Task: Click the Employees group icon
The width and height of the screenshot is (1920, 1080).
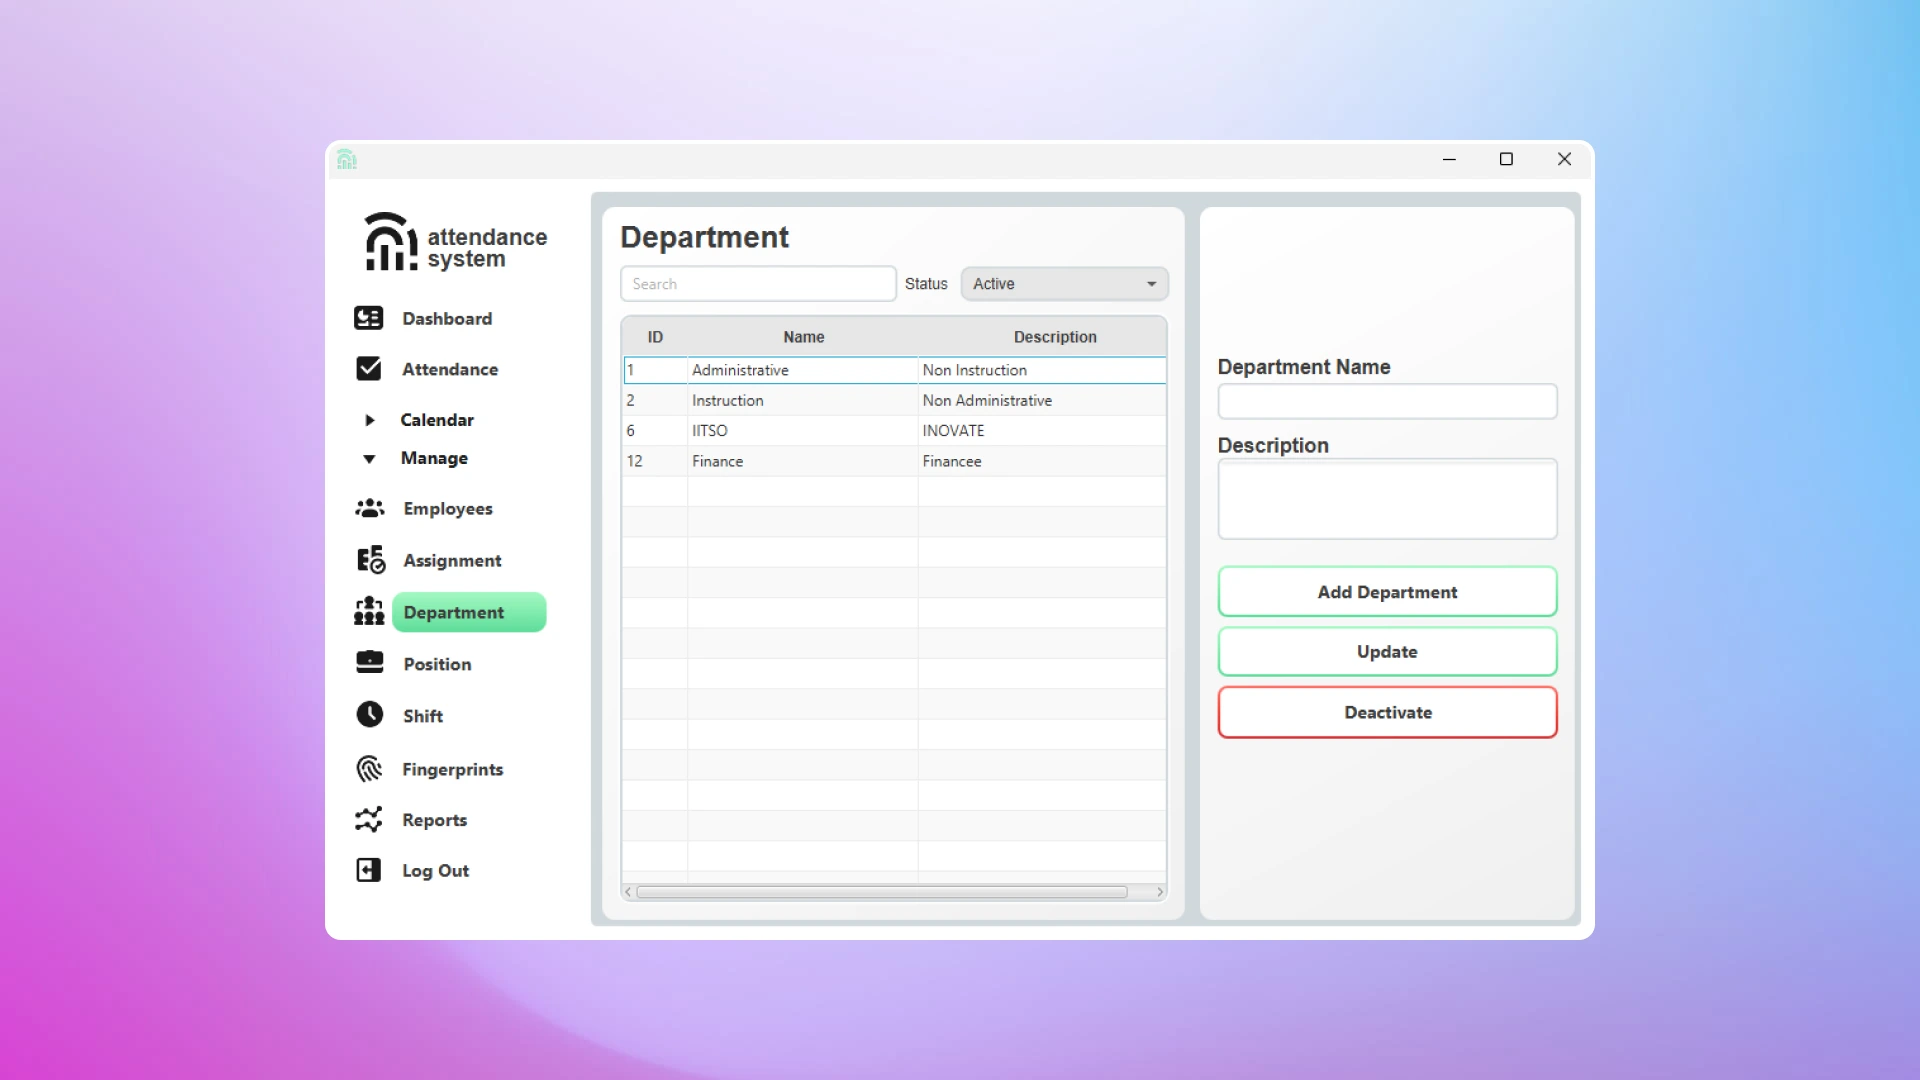Action: [x=369, y=508]
